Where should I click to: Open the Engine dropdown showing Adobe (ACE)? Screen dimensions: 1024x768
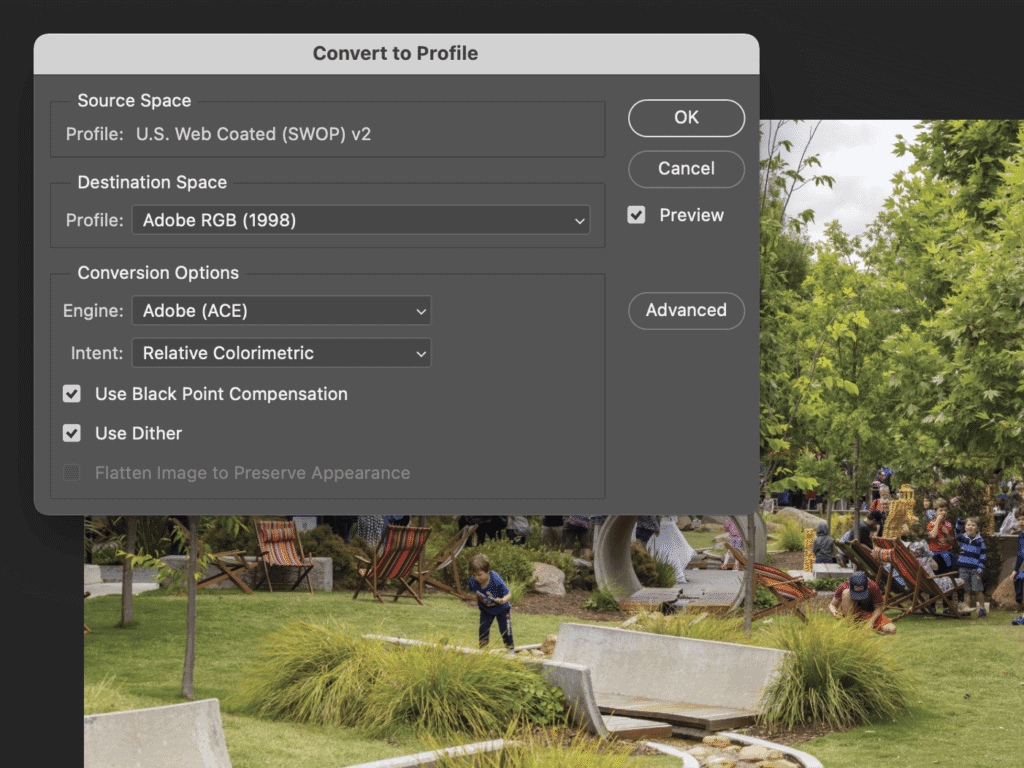pos(280,311)
